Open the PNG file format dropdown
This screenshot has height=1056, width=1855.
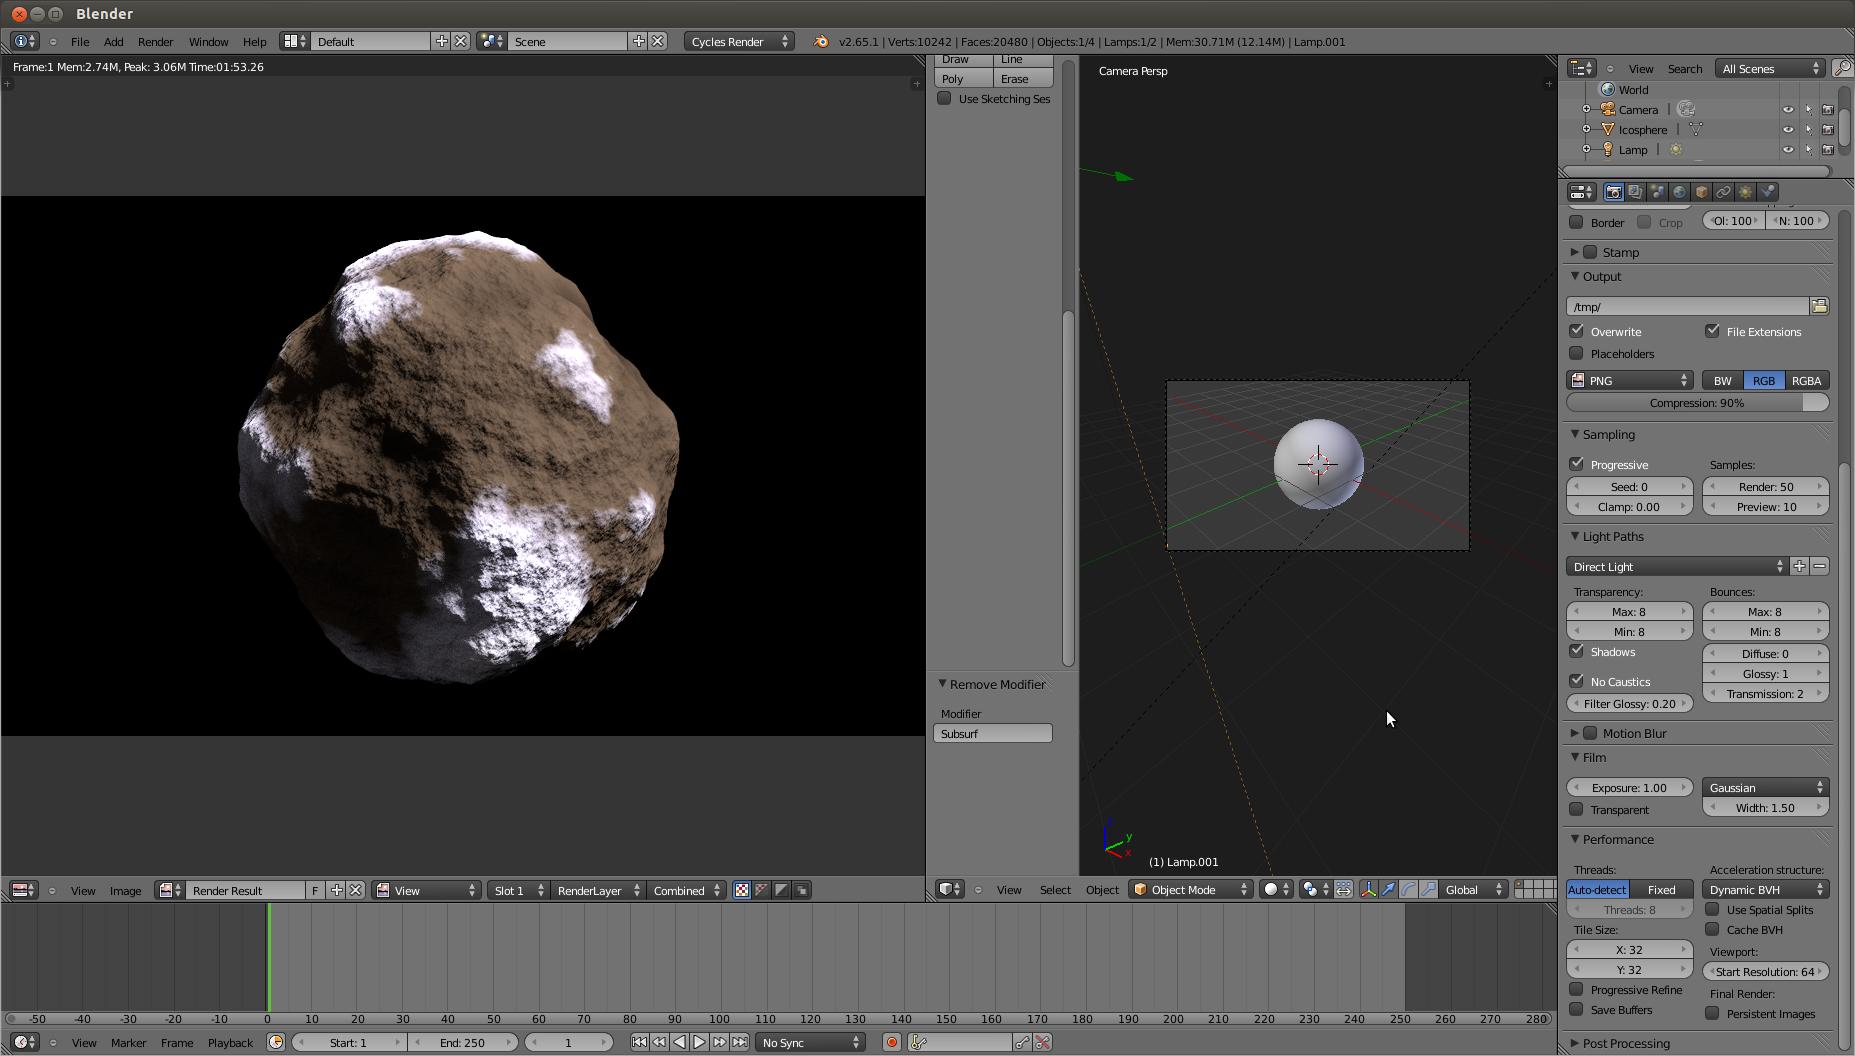(1629, 380)
